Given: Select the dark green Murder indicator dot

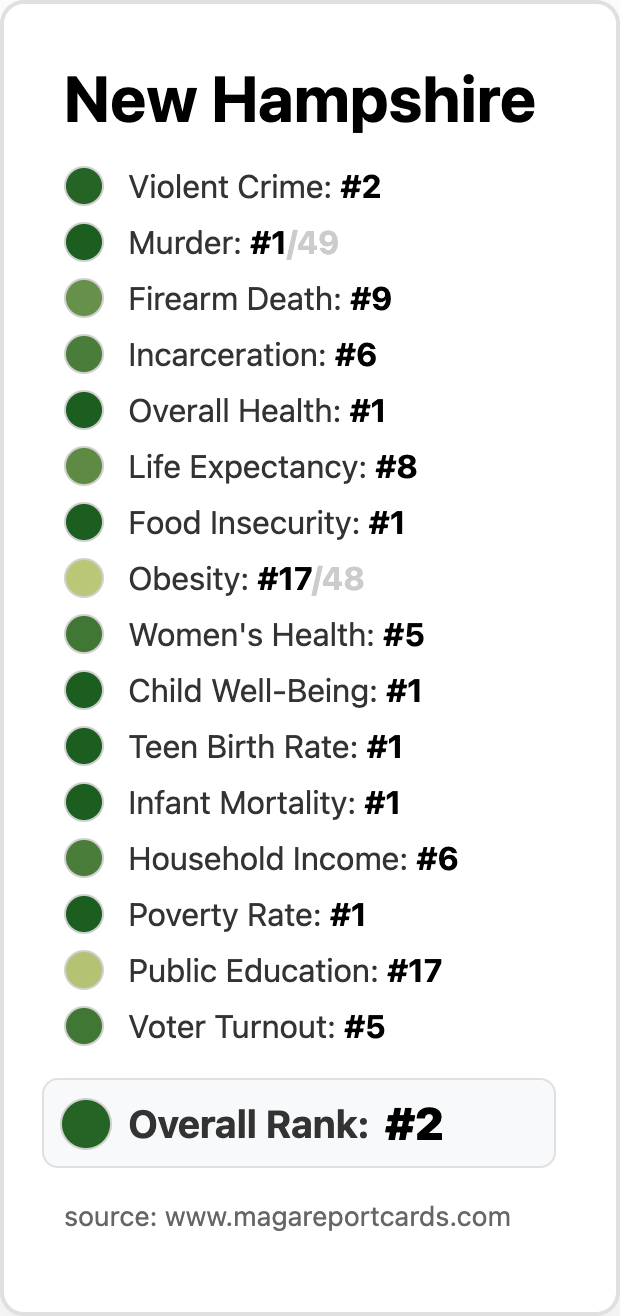Looking at the screenshot, I should tap(85, 243).
